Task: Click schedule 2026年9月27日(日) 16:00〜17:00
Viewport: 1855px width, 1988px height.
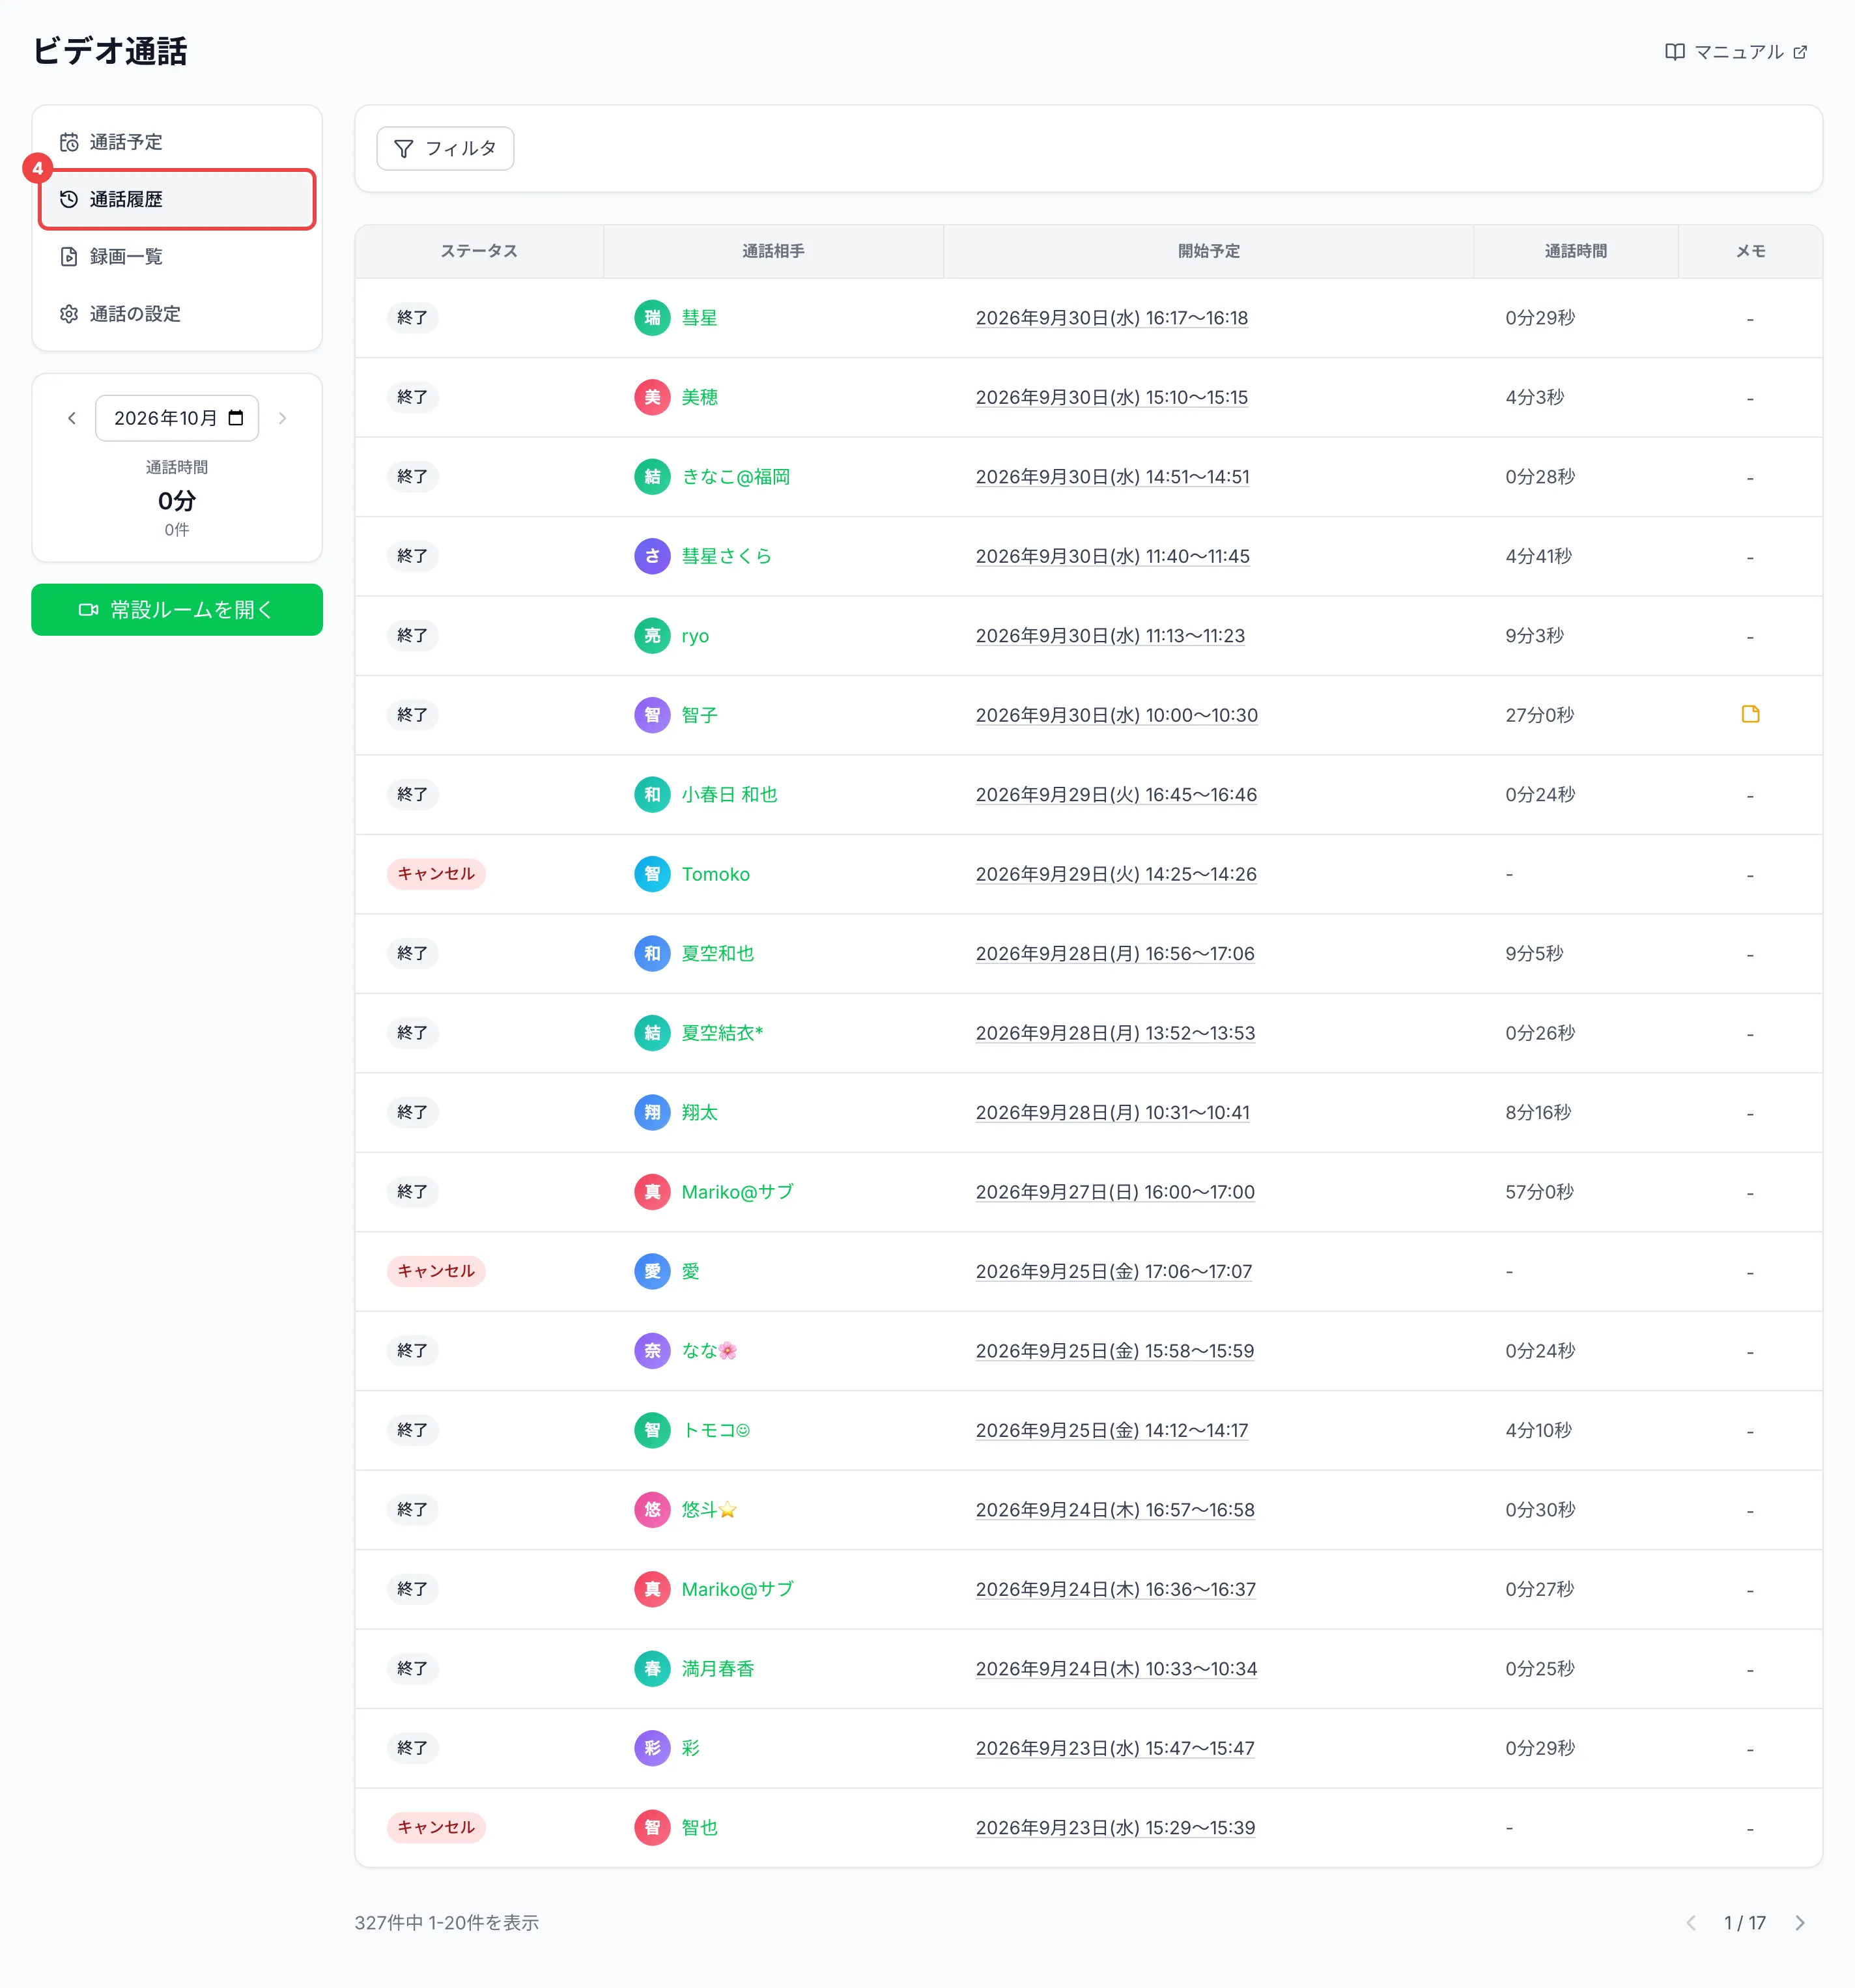Action: pyautogui.click(x=1115, y=1192)
